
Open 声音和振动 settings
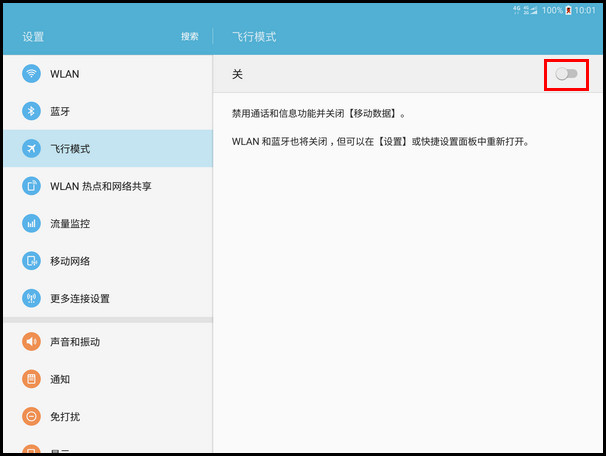tap(108, 342)
